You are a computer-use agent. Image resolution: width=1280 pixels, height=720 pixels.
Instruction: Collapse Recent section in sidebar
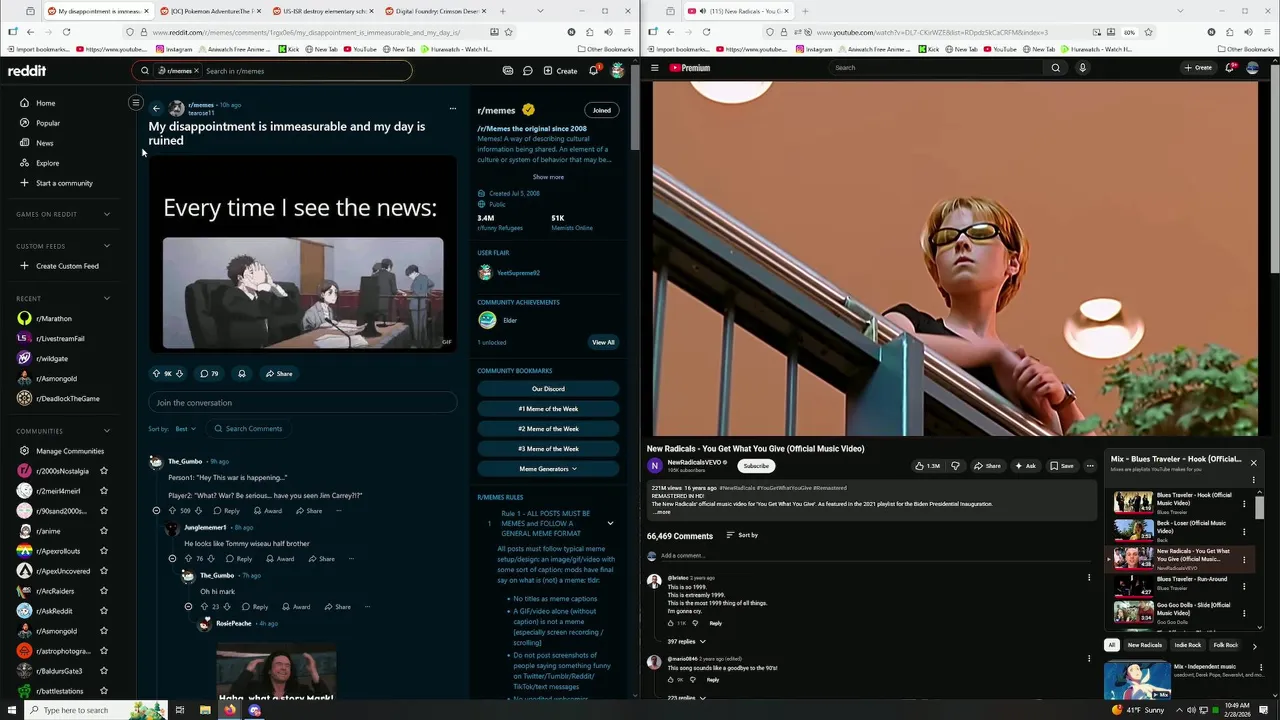107,298
